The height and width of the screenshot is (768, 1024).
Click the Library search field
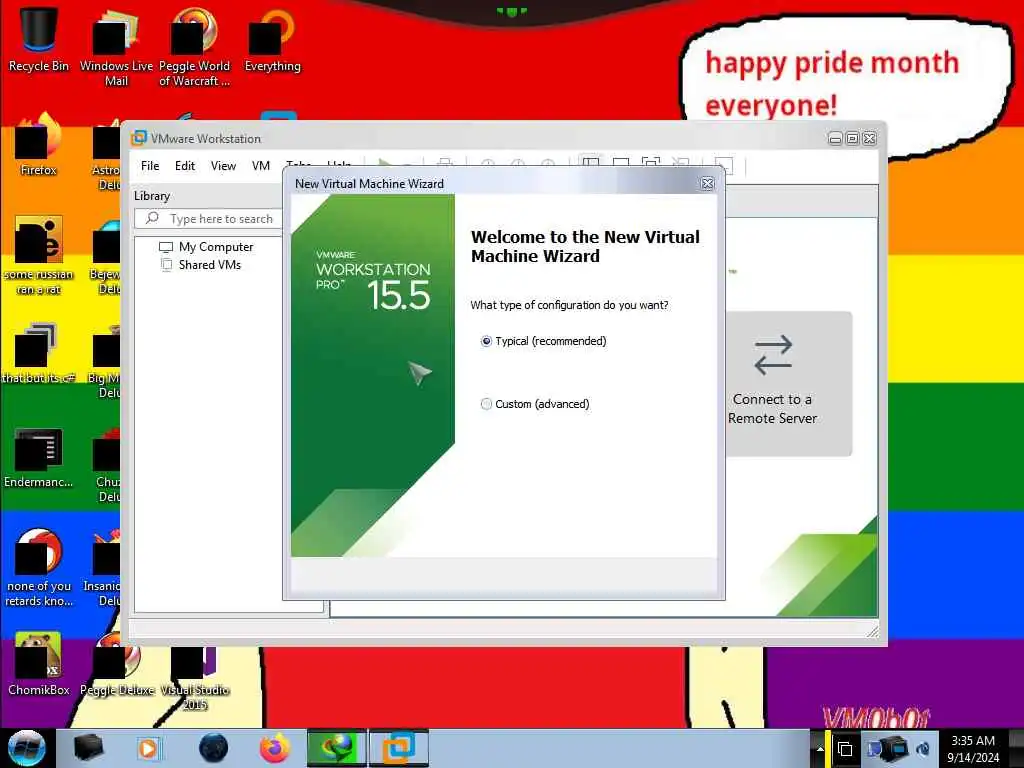click(x=208, y=218)
